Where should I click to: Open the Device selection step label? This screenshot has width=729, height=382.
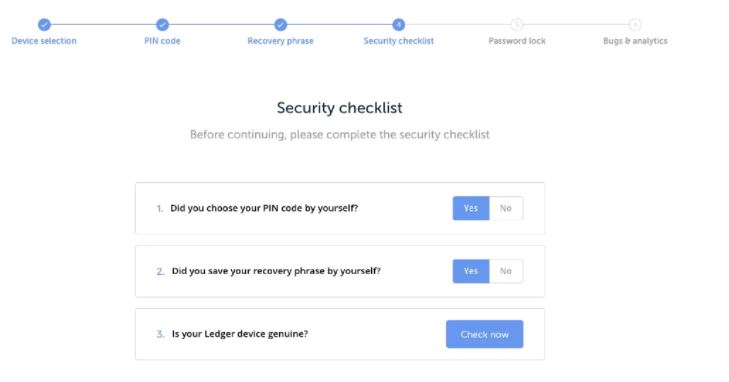click(44, 41)
